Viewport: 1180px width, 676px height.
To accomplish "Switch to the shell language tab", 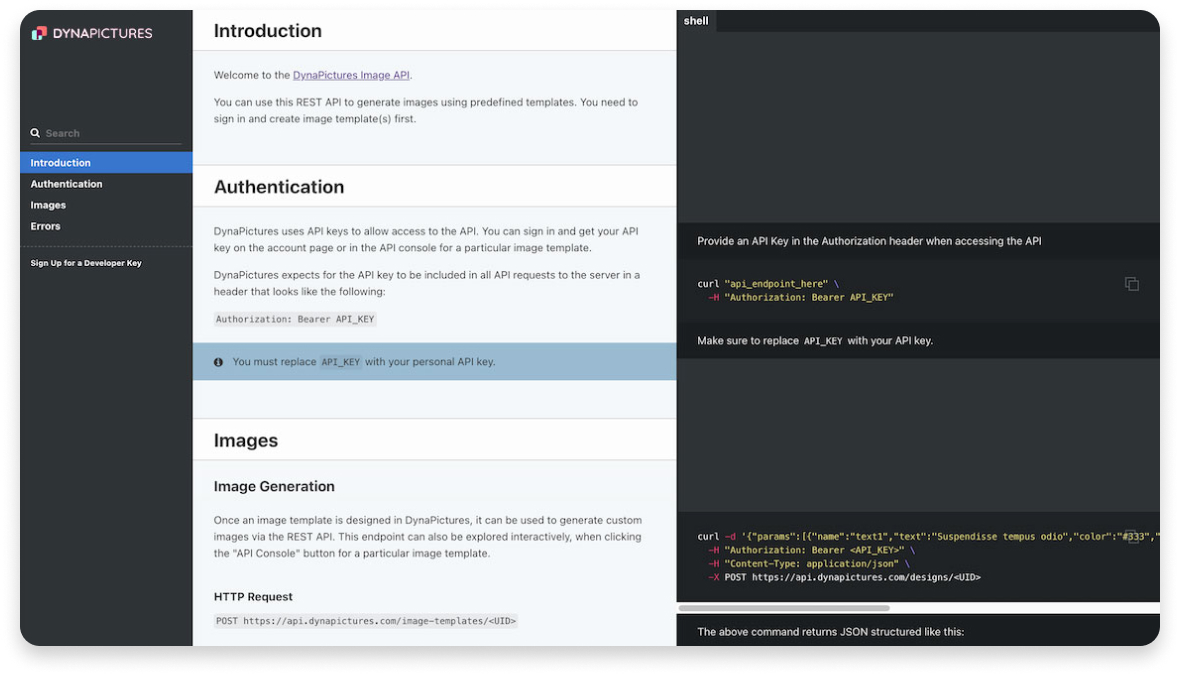I will (x=696, y=21).
